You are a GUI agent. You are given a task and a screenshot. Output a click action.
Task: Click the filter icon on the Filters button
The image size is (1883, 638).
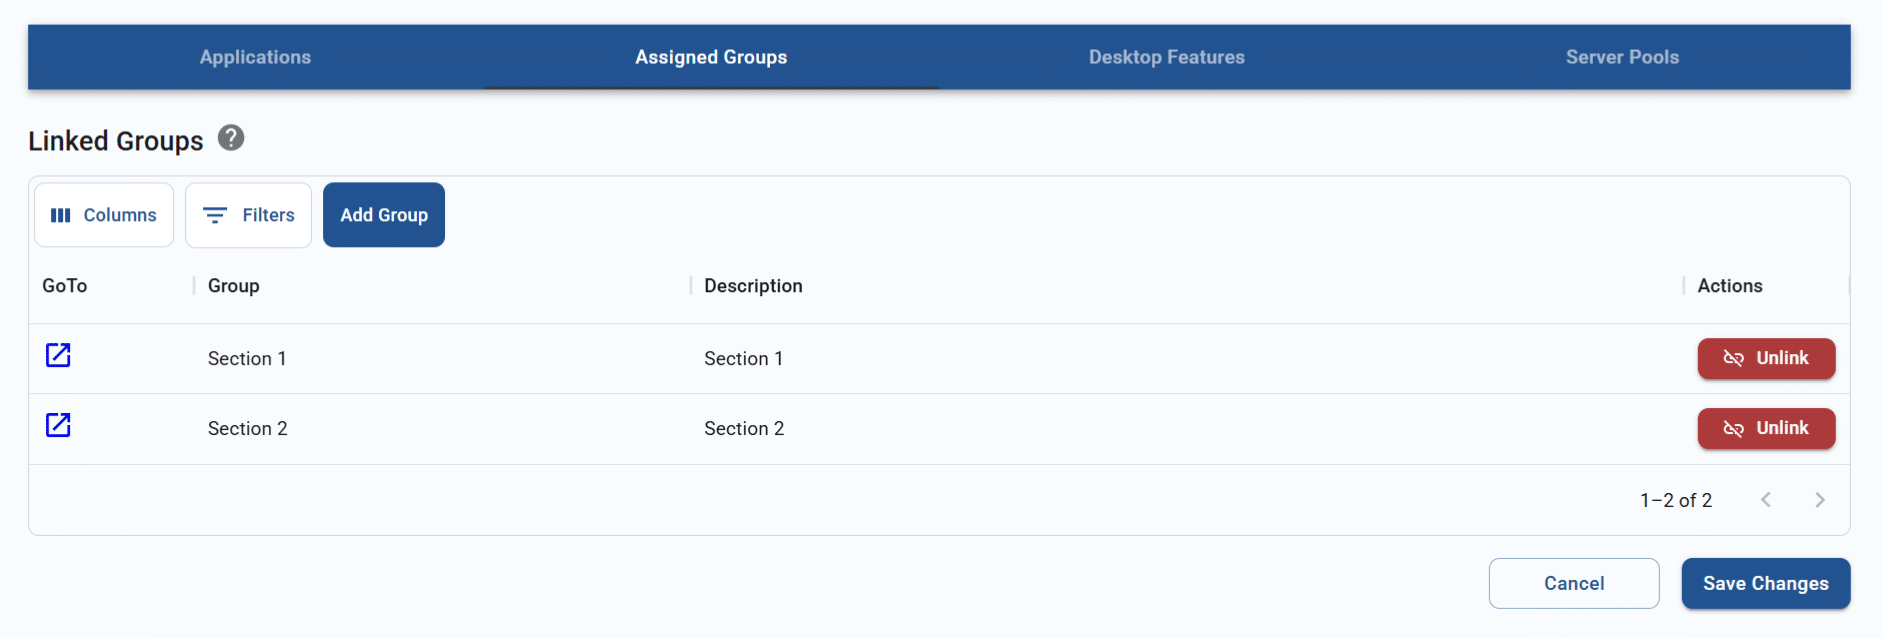(215, 214)
